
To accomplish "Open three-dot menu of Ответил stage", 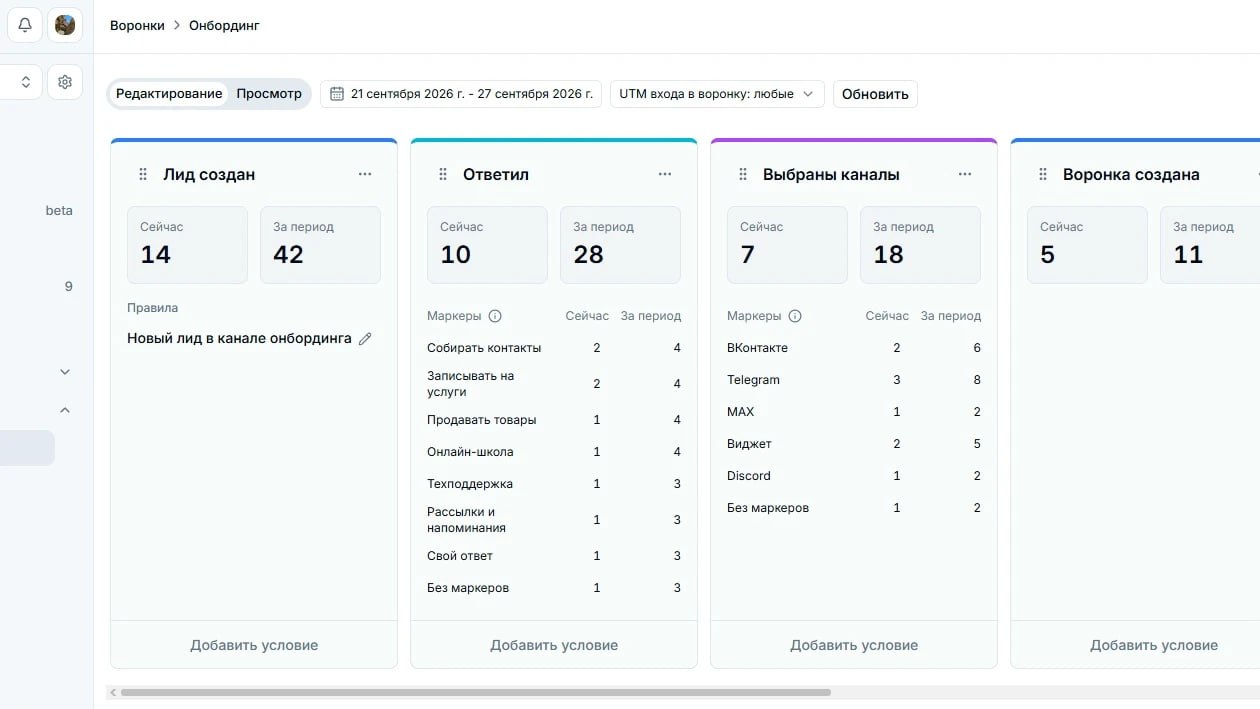I will pos(665,174).
